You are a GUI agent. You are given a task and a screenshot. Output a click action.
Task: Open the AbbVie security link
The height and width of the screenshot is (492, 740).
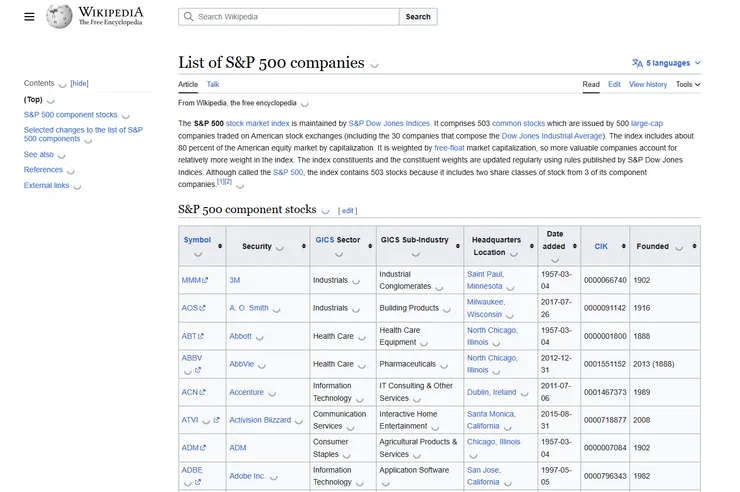pos(242,364)
